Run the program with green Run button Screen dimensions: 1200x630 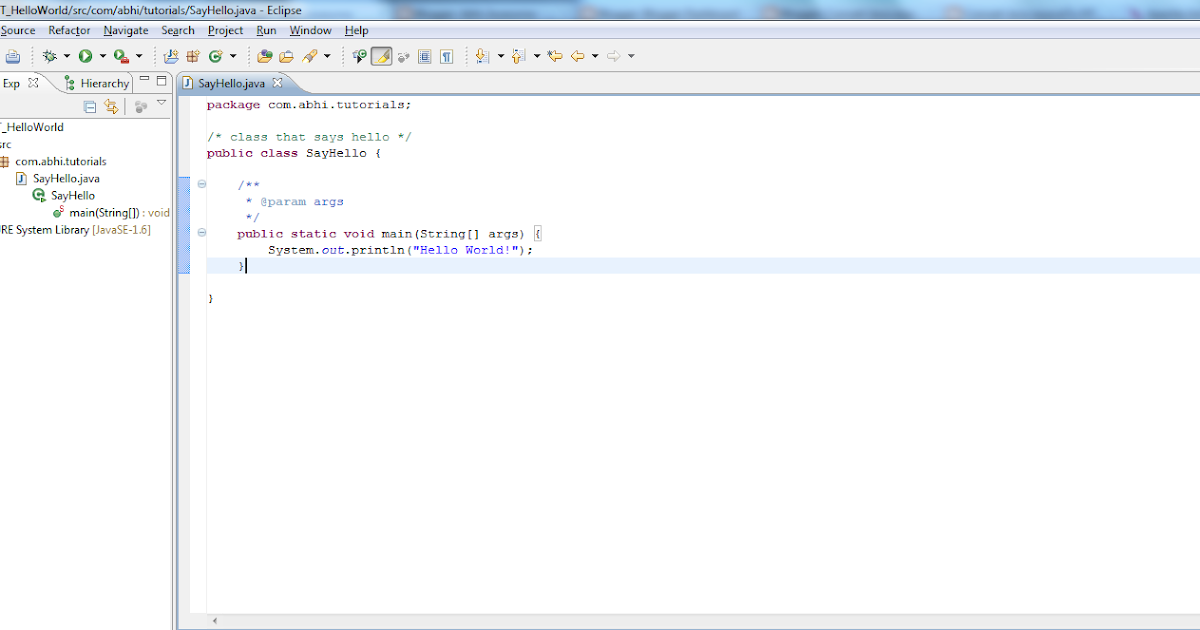pos(86,57)
